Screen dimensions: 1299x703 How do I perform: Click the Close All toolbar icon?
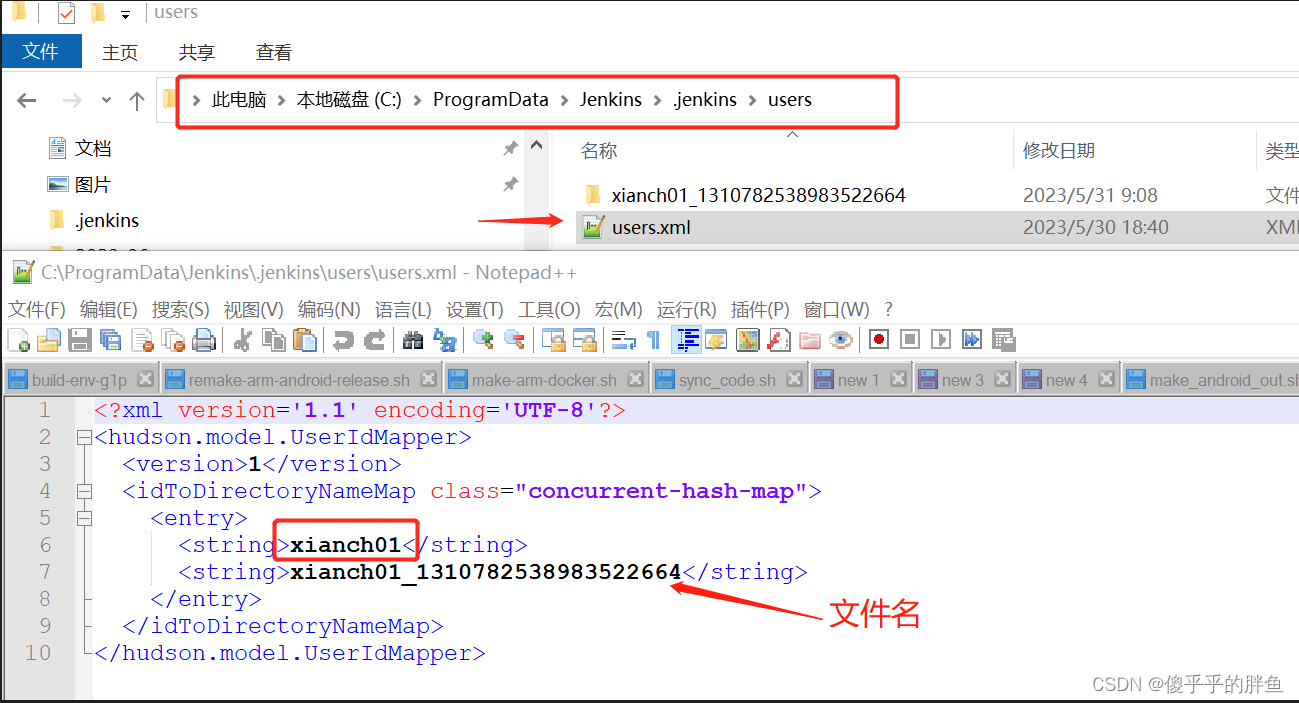173,340
